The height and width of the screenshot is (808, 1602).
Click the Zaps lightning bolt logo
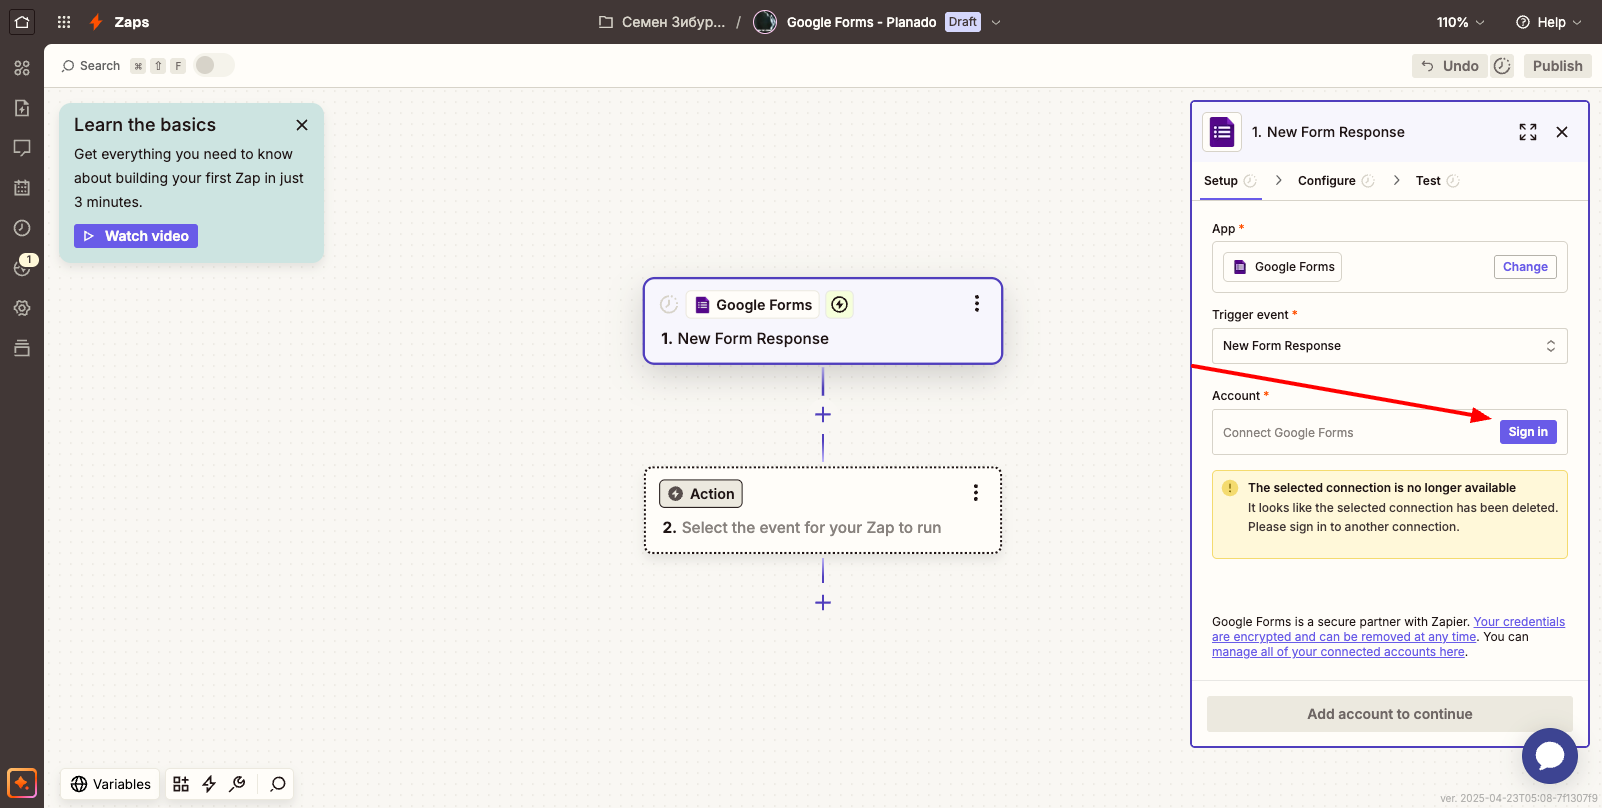point(96,22)
